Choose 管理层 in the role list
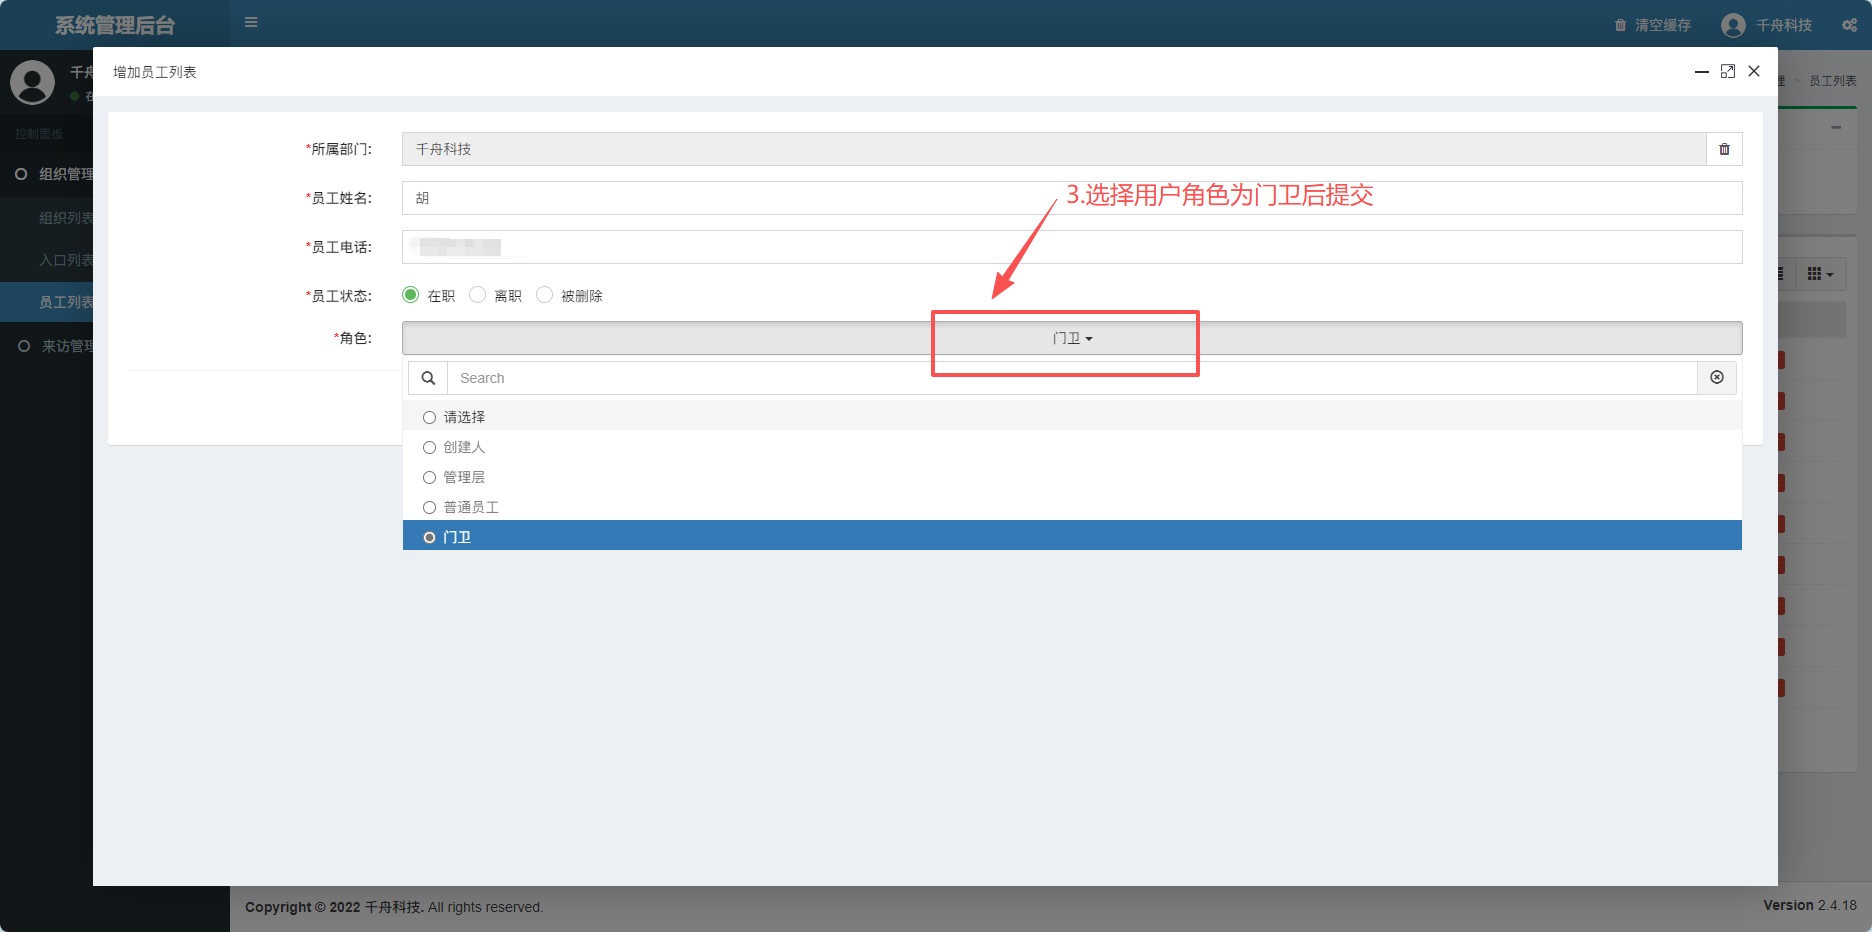 (464, 477)
